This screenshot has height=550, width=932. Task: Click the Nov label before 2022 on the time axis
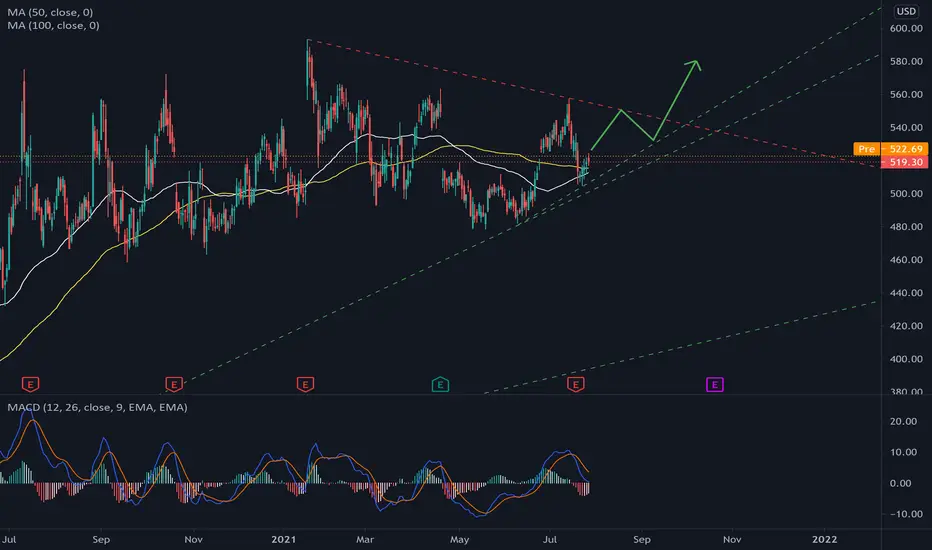tap(732, 539)
